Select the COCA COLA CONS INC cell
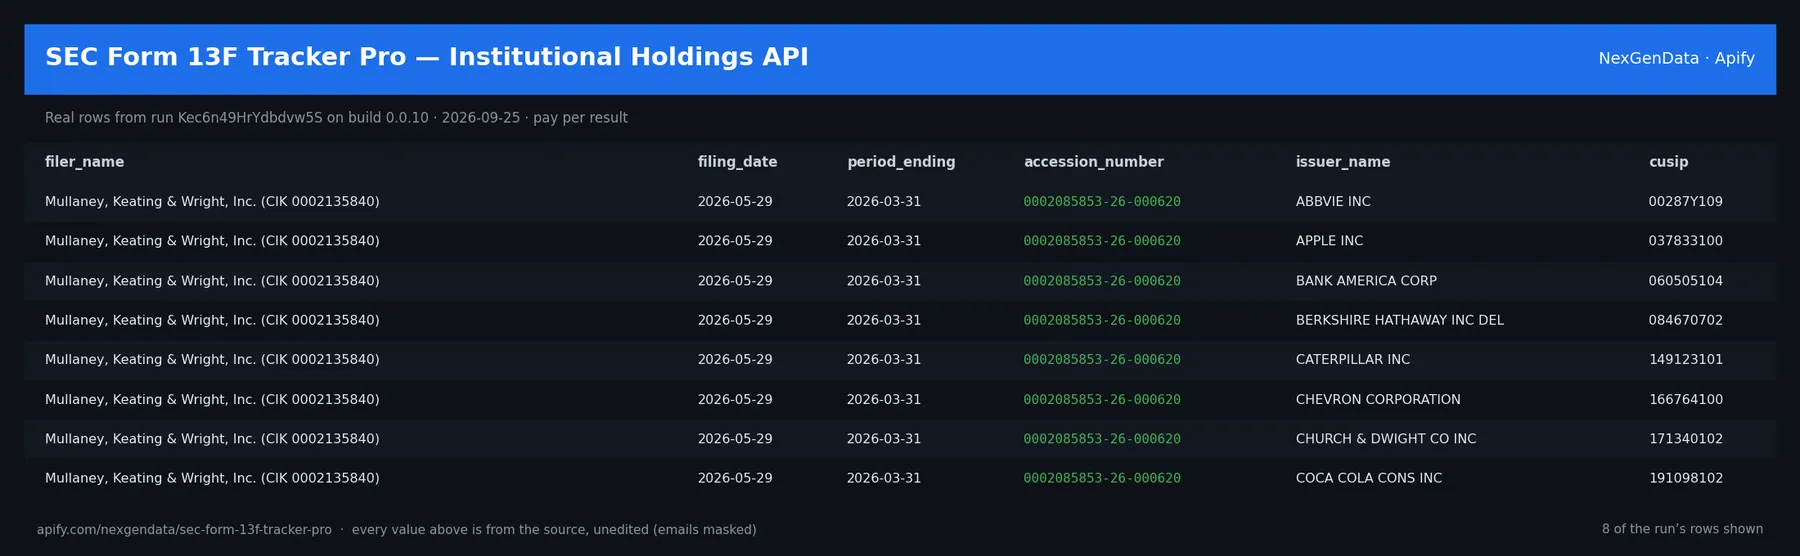1800x556 pixels. (x=1369, y=478)
